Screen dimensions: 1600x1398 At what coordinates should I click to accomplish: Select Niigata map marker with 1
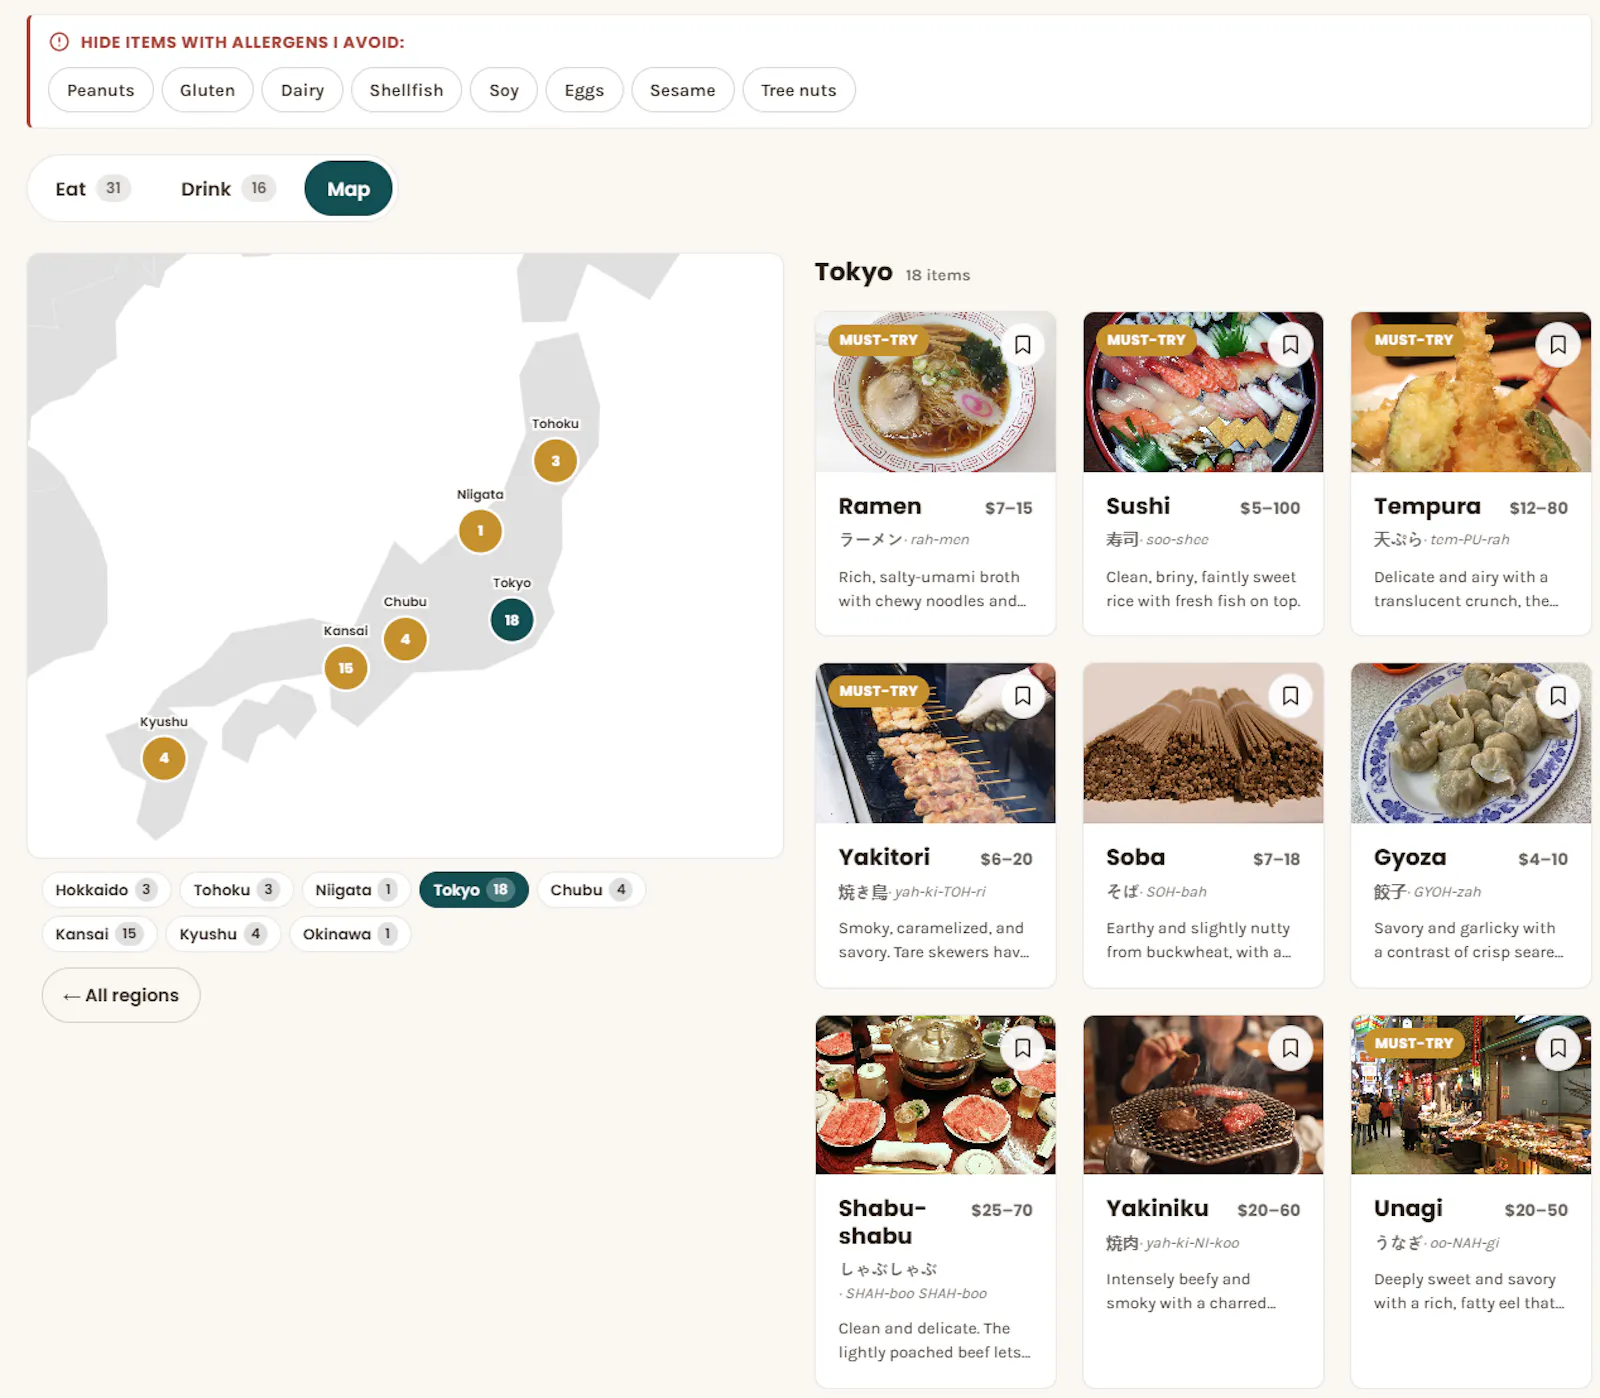tap(480, 531)
